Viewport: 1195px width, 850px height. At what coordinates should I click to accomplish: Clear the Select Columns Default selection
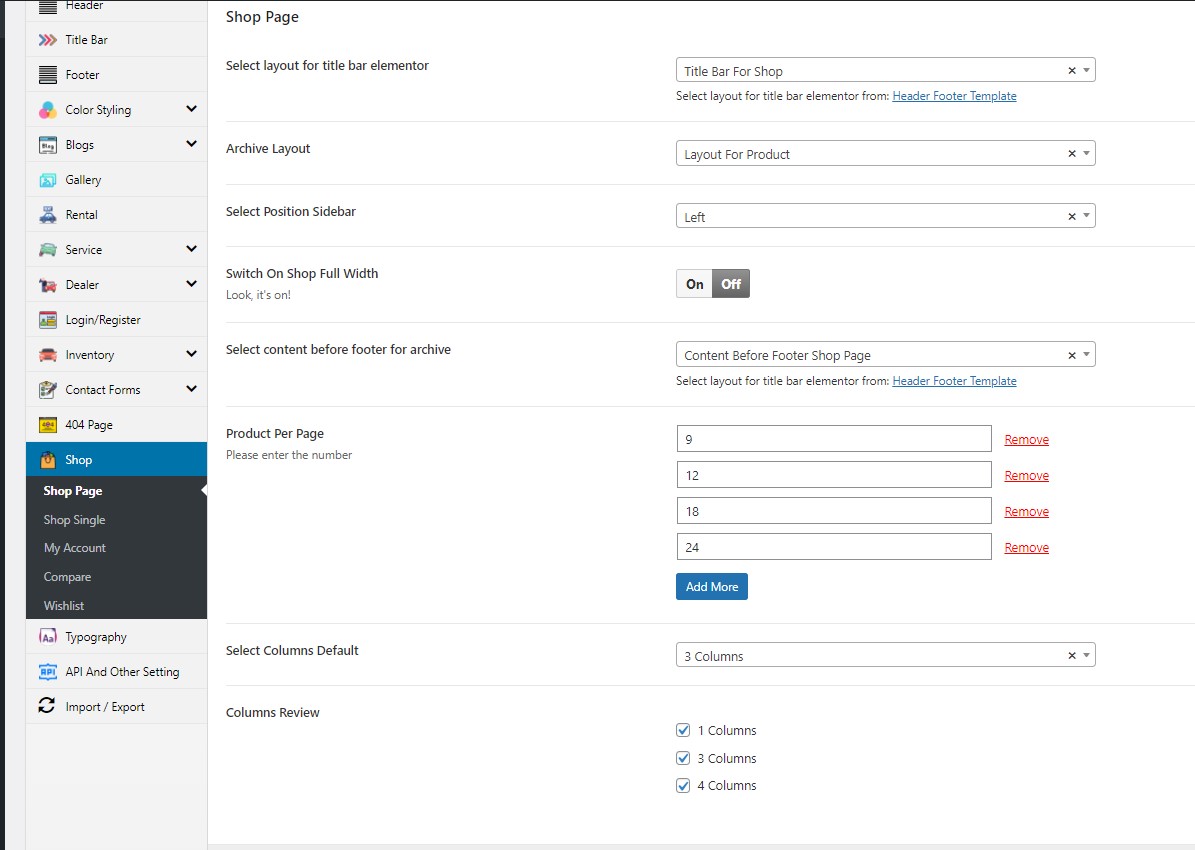tap(1072, 656)
